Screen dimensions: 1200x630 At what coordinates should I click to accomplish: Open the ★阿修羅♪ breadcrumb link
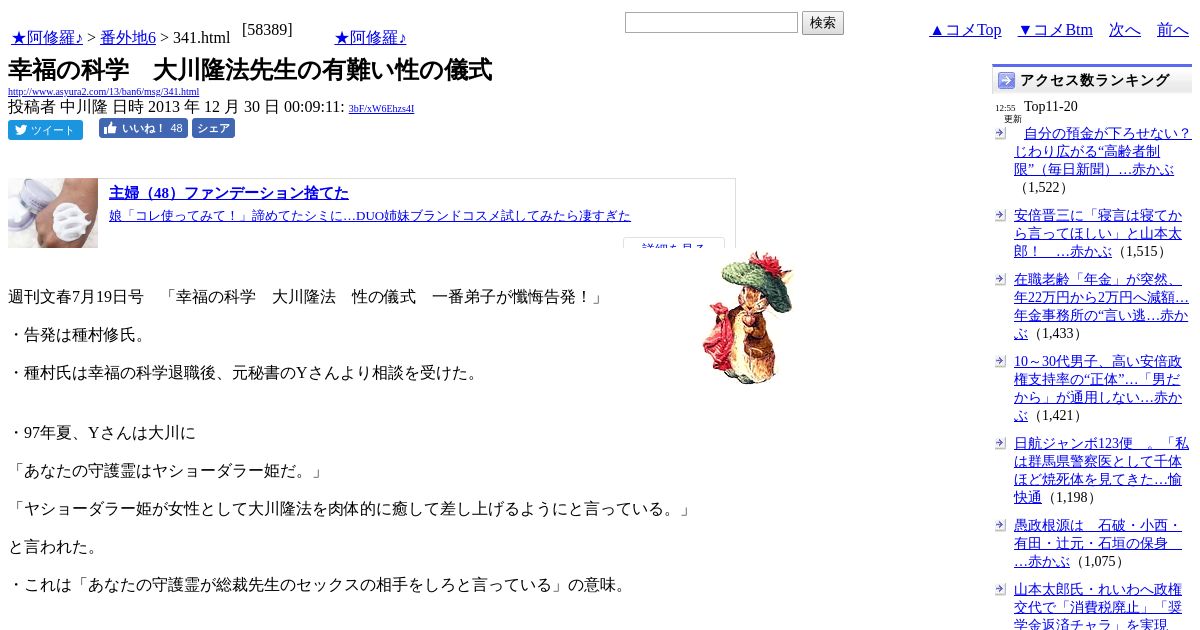pyautogui.click(x=47, y=38)
